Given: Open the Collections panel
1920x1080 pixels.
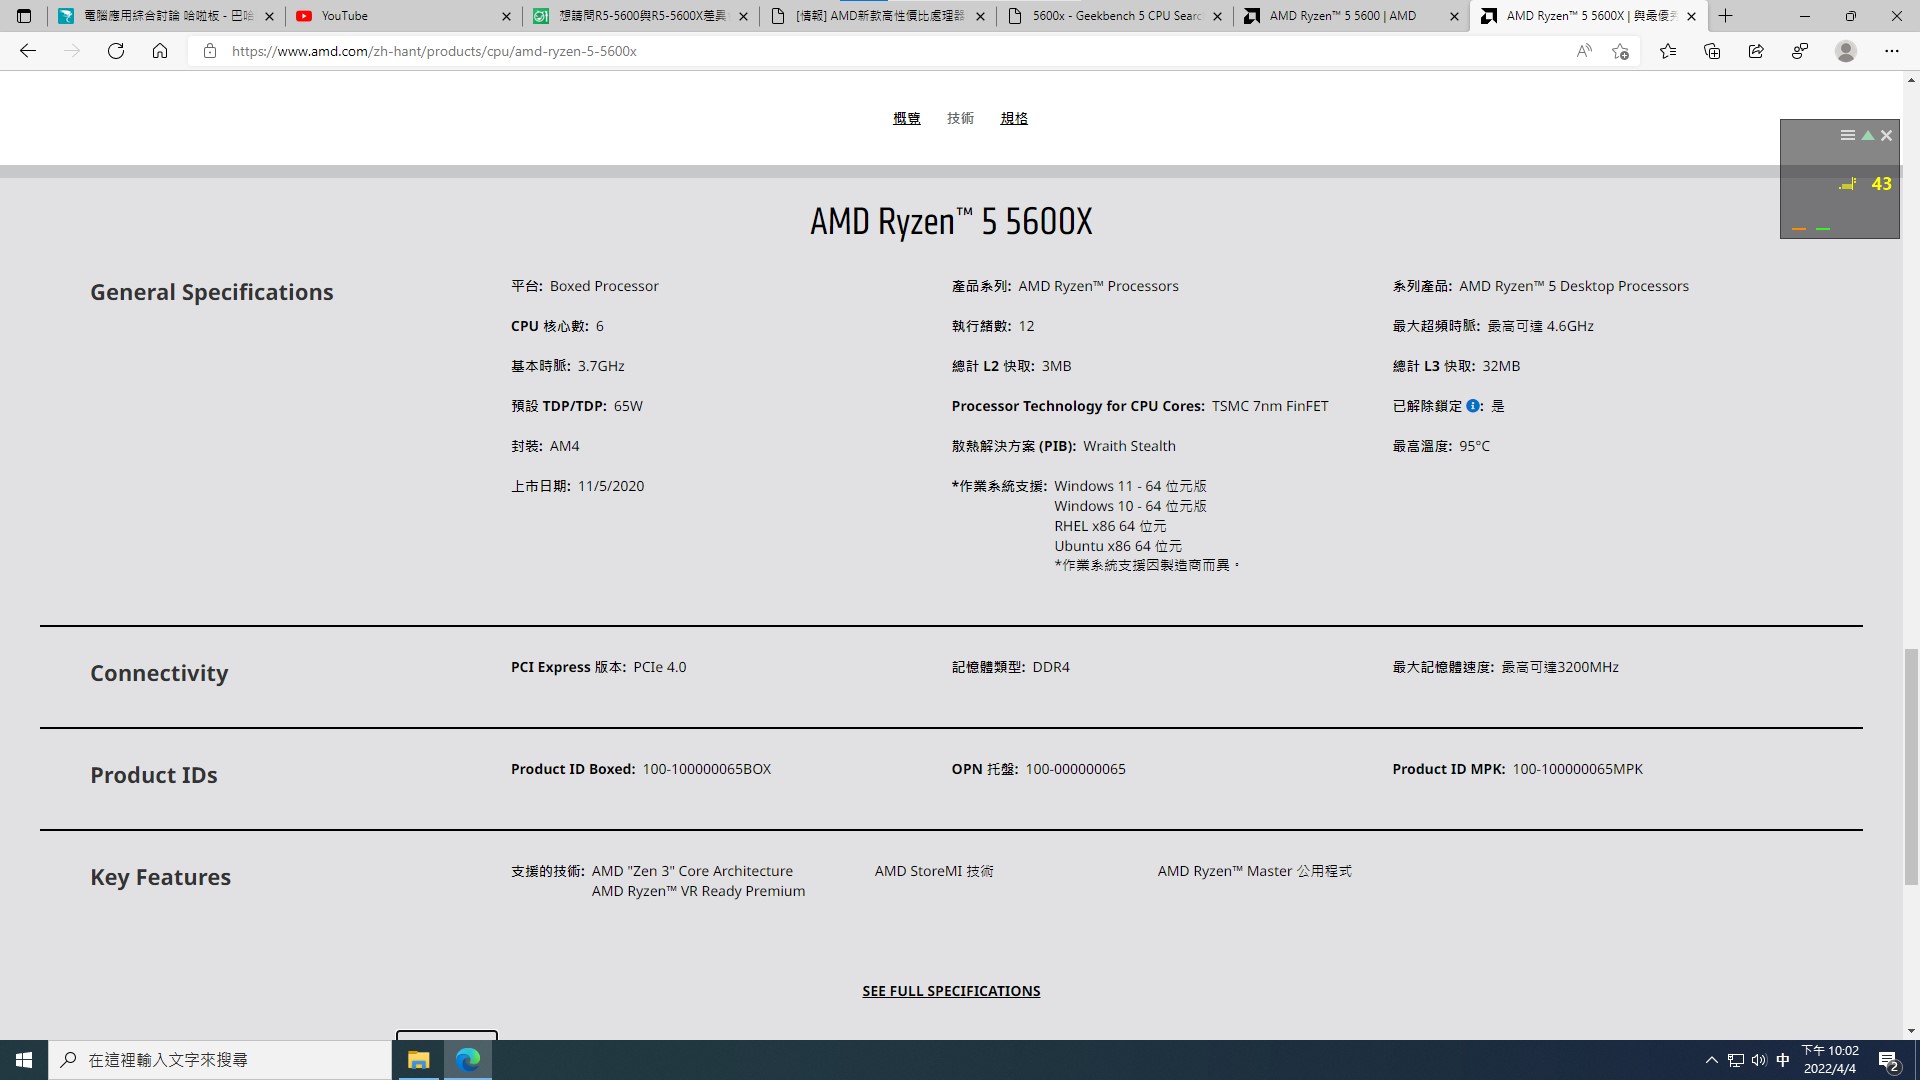Looking at the screenshot, I should [x=1712, y=51].
